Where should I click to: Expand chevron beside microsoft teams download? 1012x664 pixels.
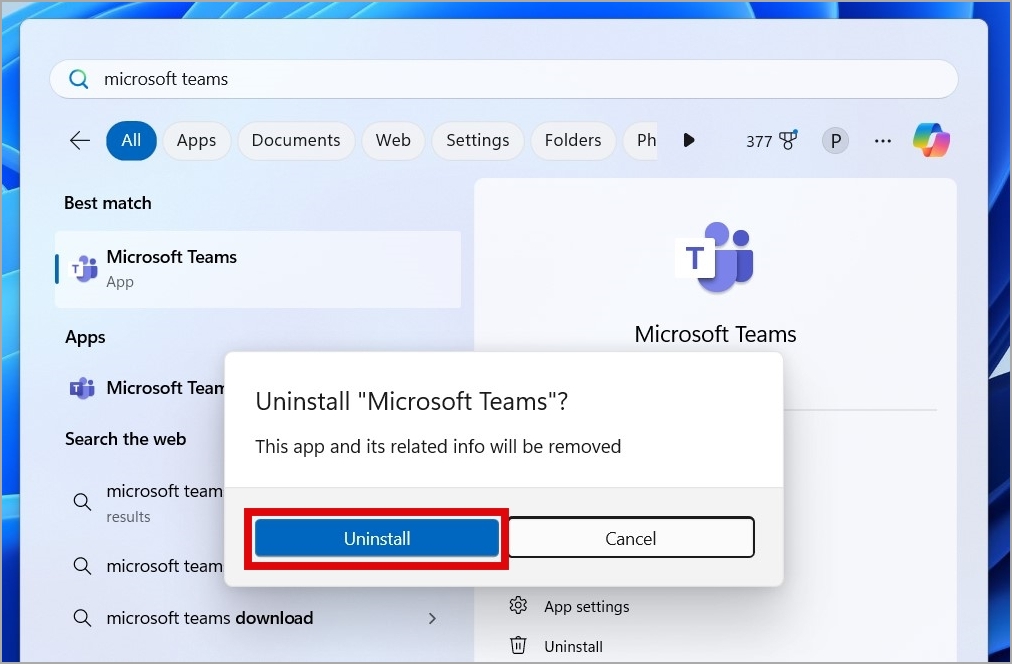point(432,618)
